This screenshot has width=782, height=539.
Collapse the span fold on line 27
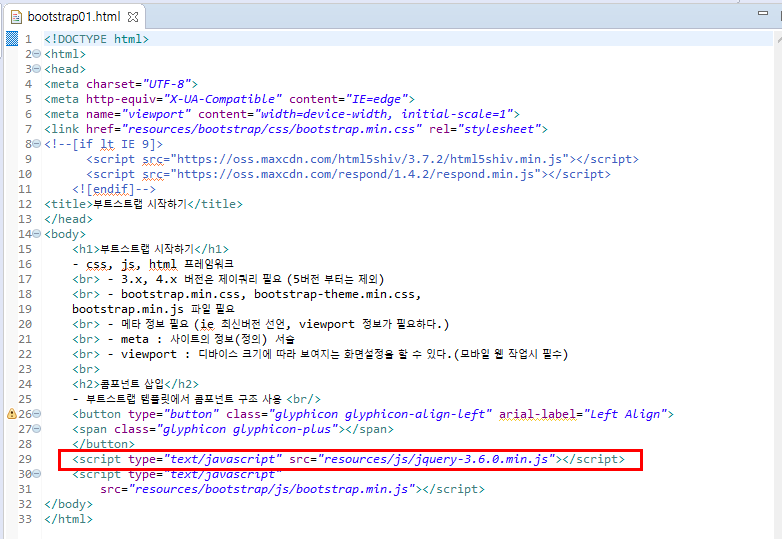coord(36,428)
